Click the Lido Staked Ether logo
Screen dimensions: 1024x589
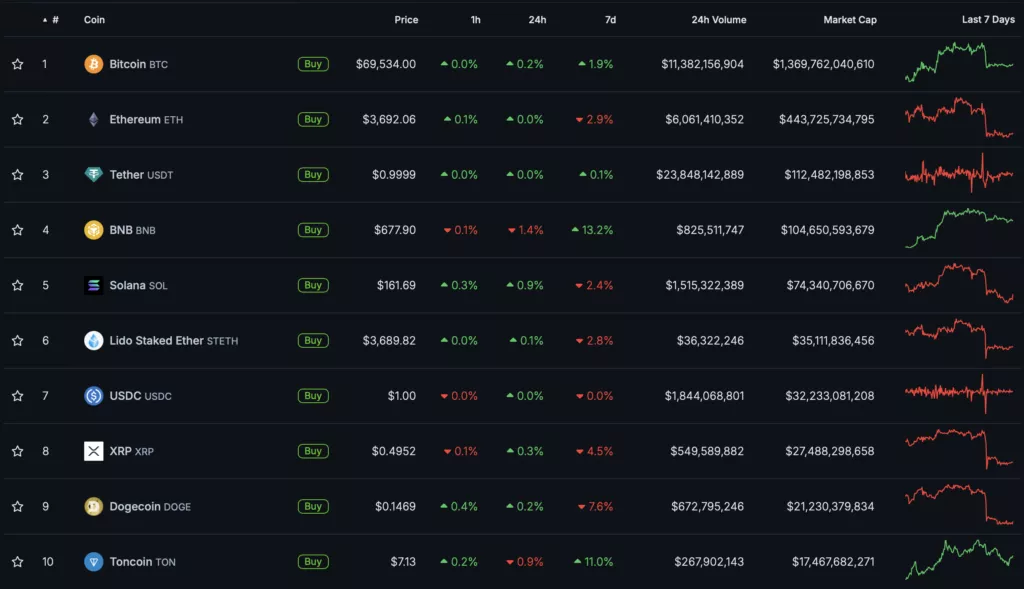pos(93,340)
